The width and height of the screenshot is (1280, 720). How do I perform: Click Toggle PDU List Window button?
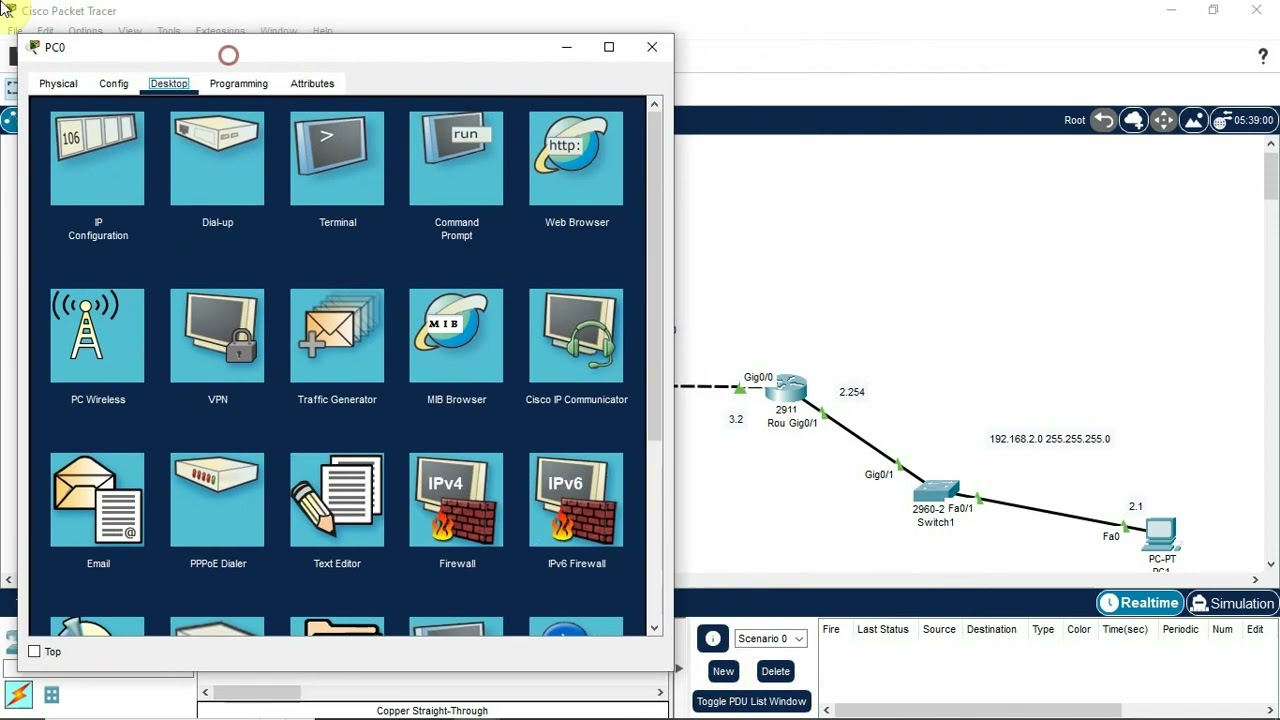click(x=751, y=701)
